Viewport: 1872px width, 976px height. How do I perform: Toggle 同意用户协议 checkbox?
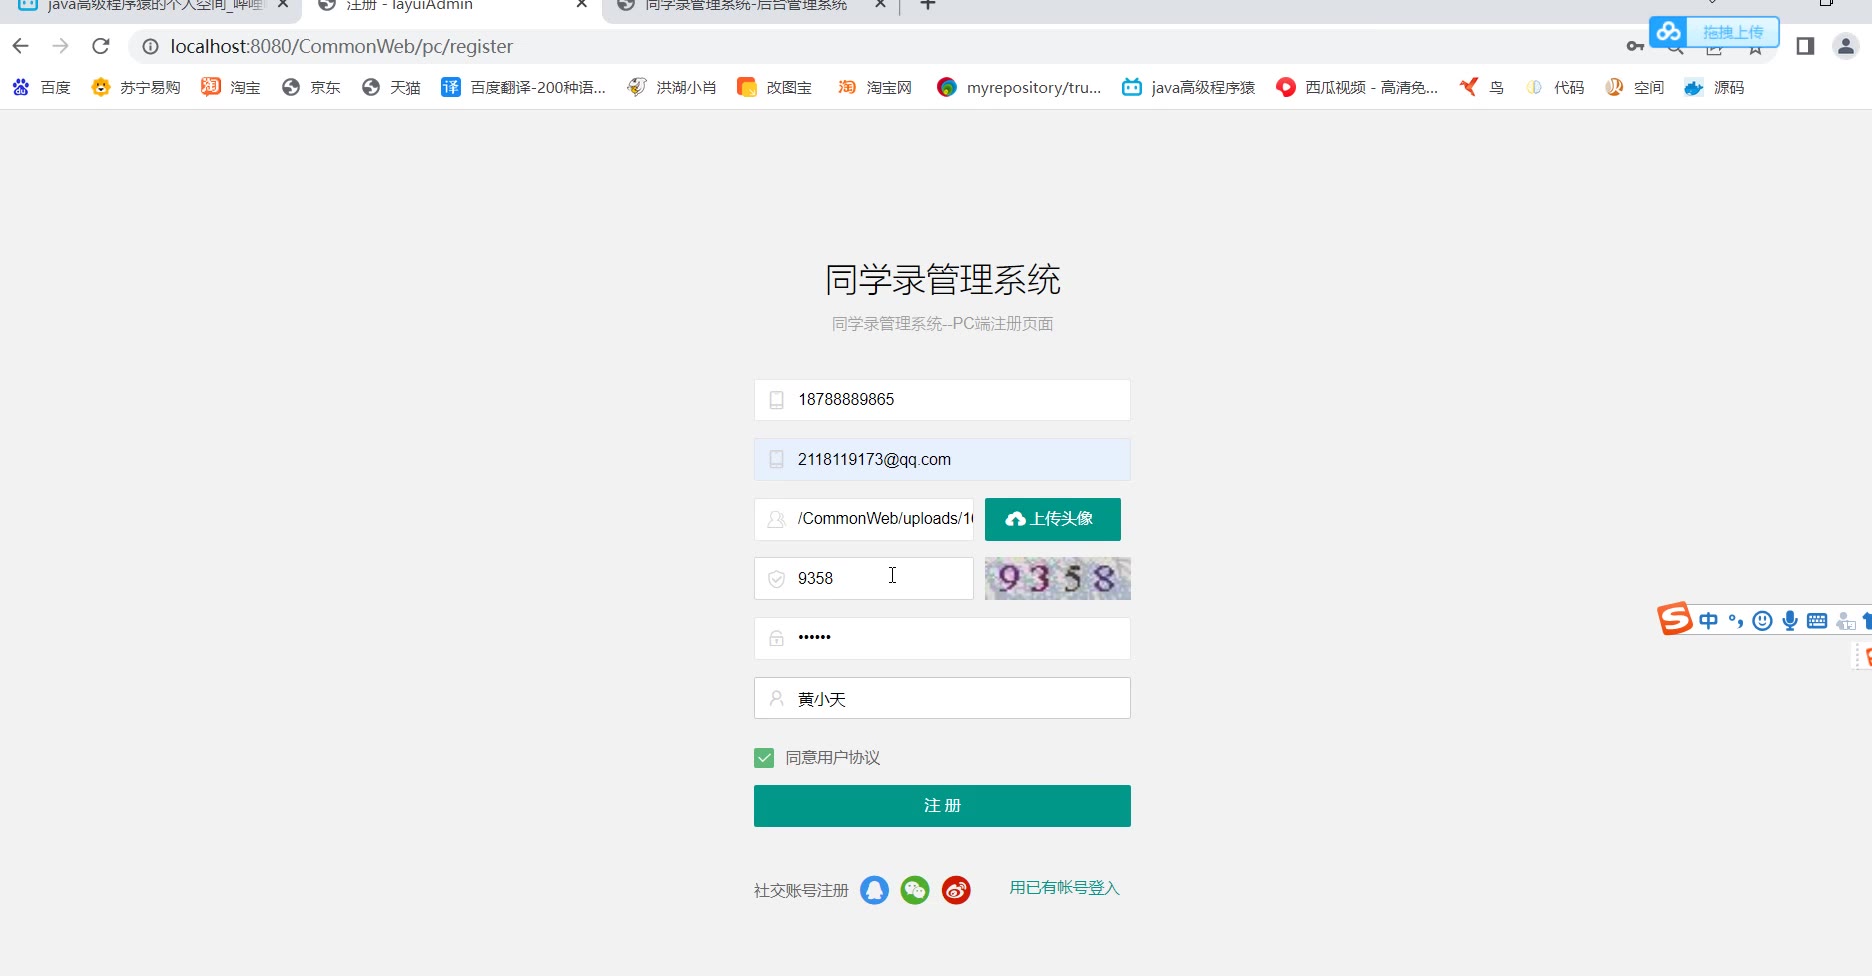(x=764, y=758)
